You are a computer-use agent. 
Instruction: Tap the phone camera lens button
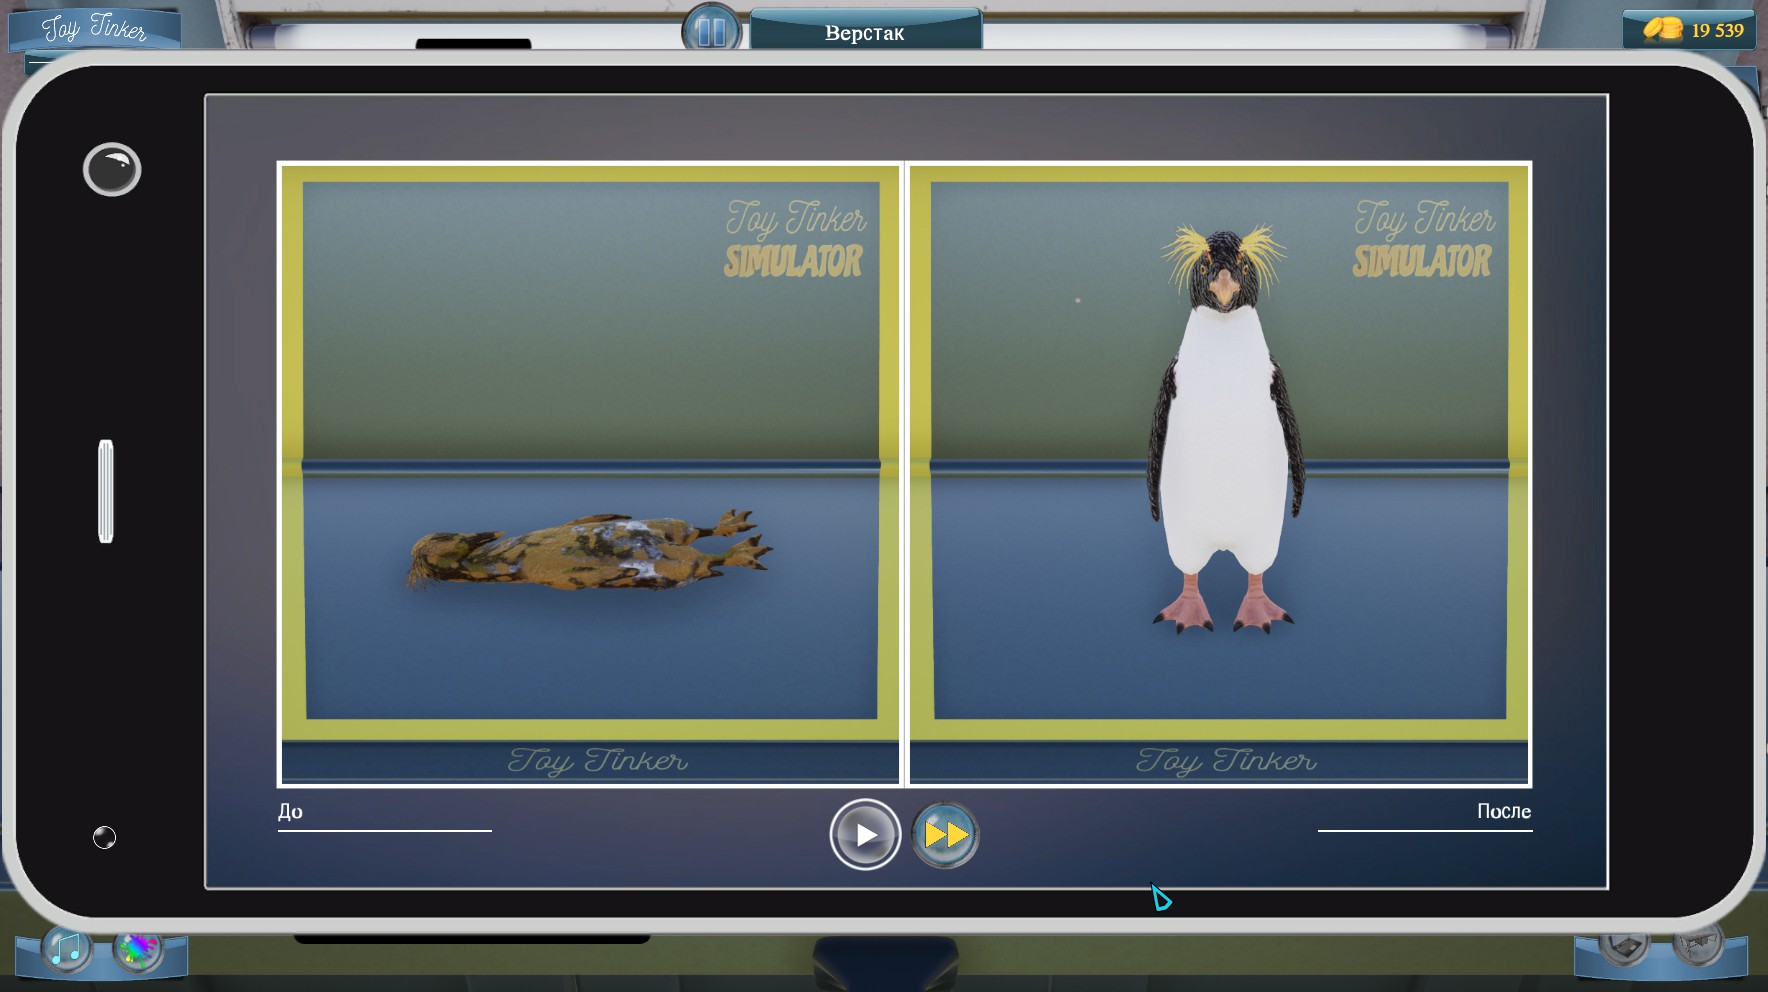coord(112,169)
